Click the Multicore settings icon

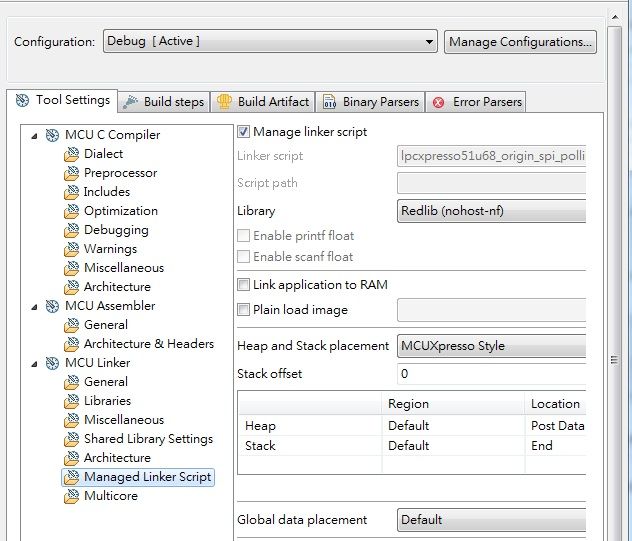click(71, 496)
